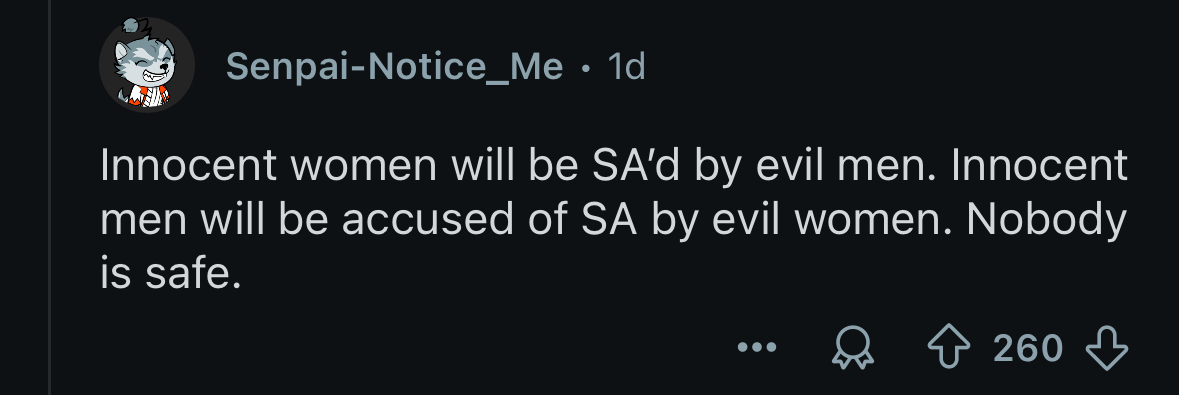The width and height of the screenshot is (1179, 395).
Task: Open the three-dot more options menu
Action: click(757, 348)
